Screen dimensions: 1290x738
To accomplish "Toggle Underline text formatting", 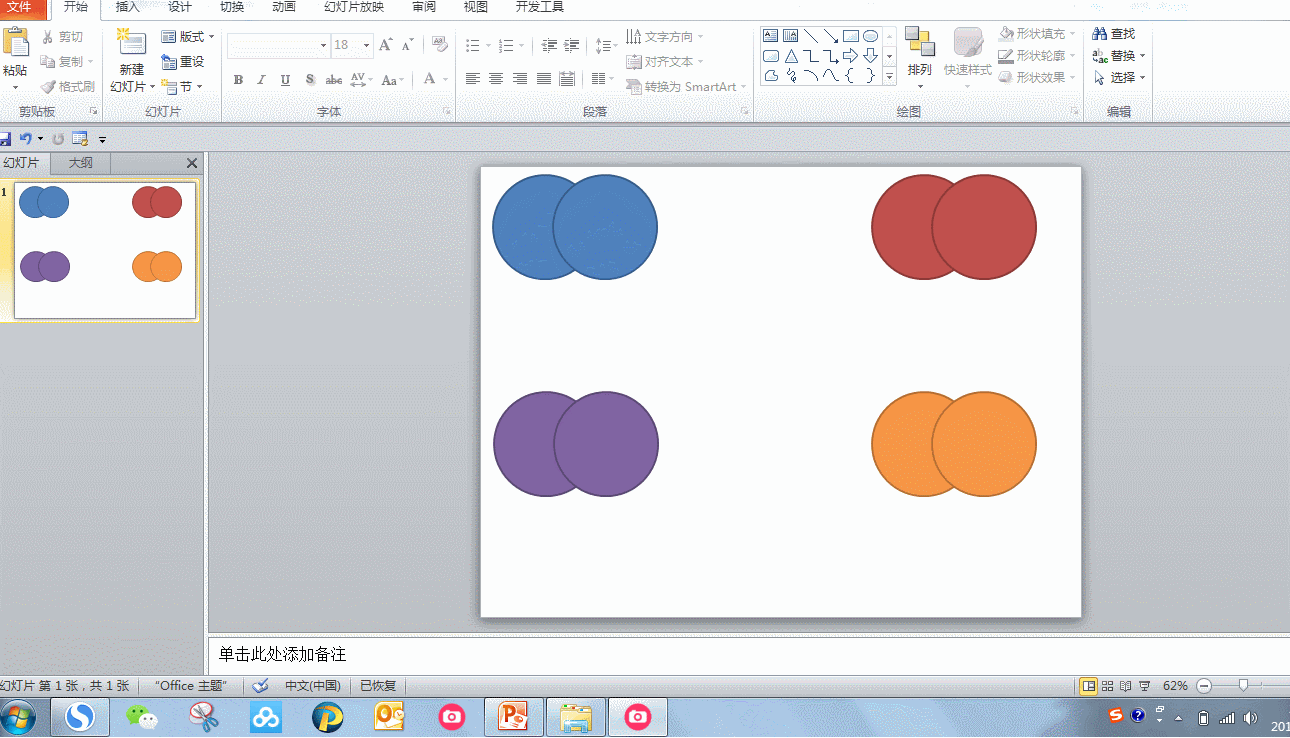I will coord(286,80).
